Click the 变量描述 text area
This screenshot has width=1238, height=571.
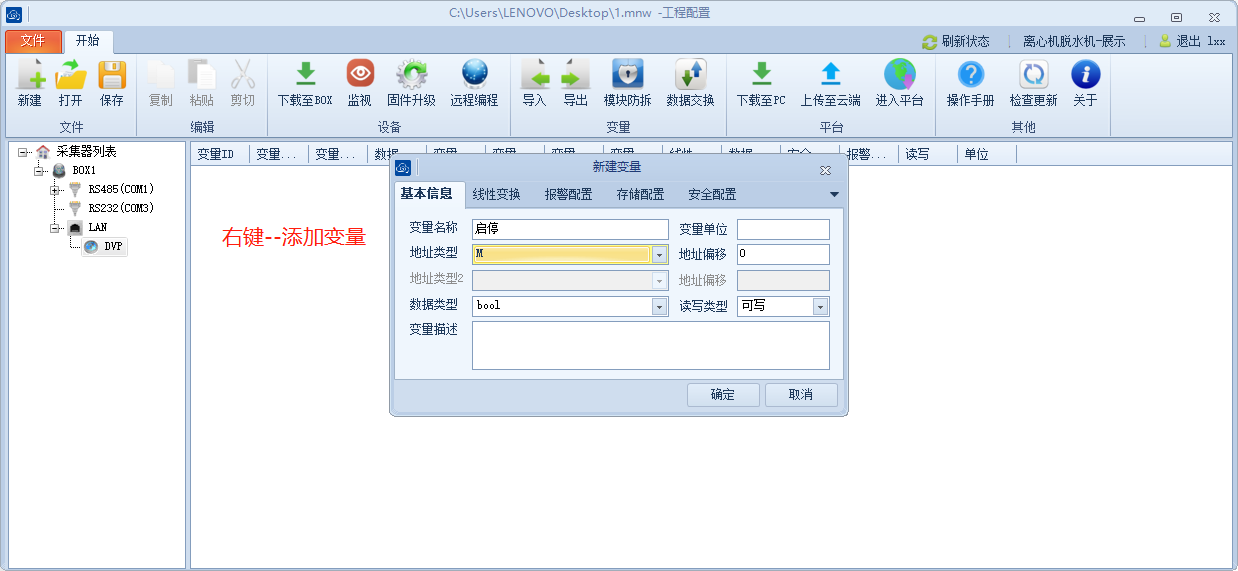click(x=651, y=345)
